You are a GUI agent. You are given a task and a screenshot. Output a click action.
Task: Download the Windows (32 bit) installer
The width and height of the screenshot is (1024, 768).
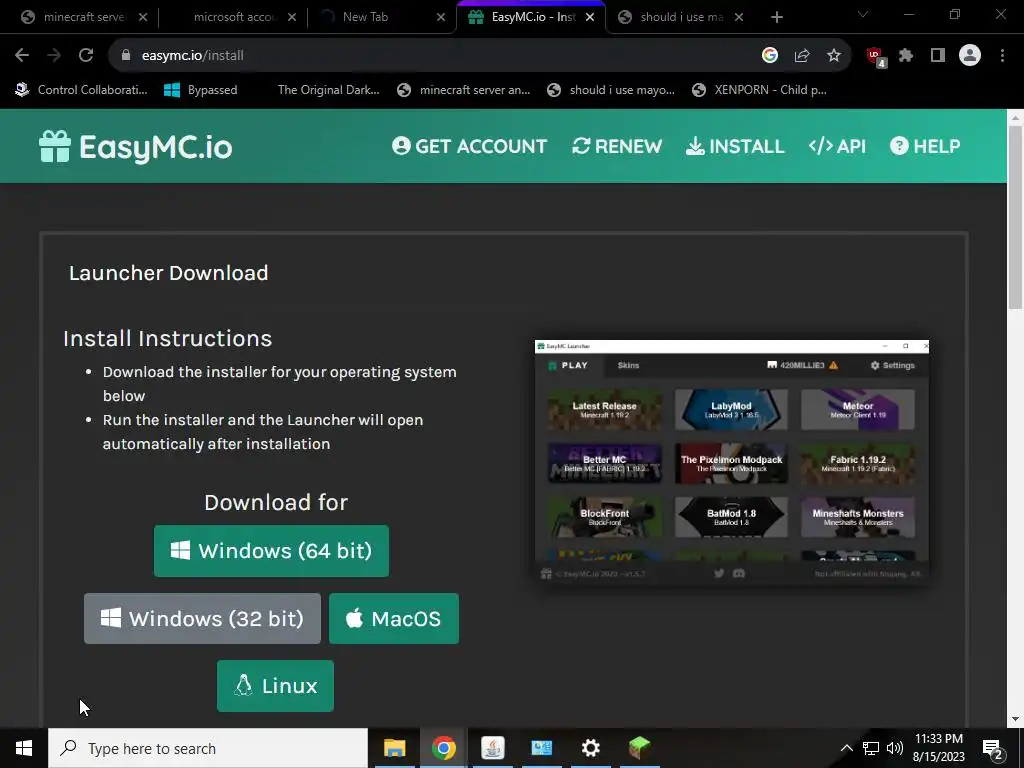[x=202, y=618]
